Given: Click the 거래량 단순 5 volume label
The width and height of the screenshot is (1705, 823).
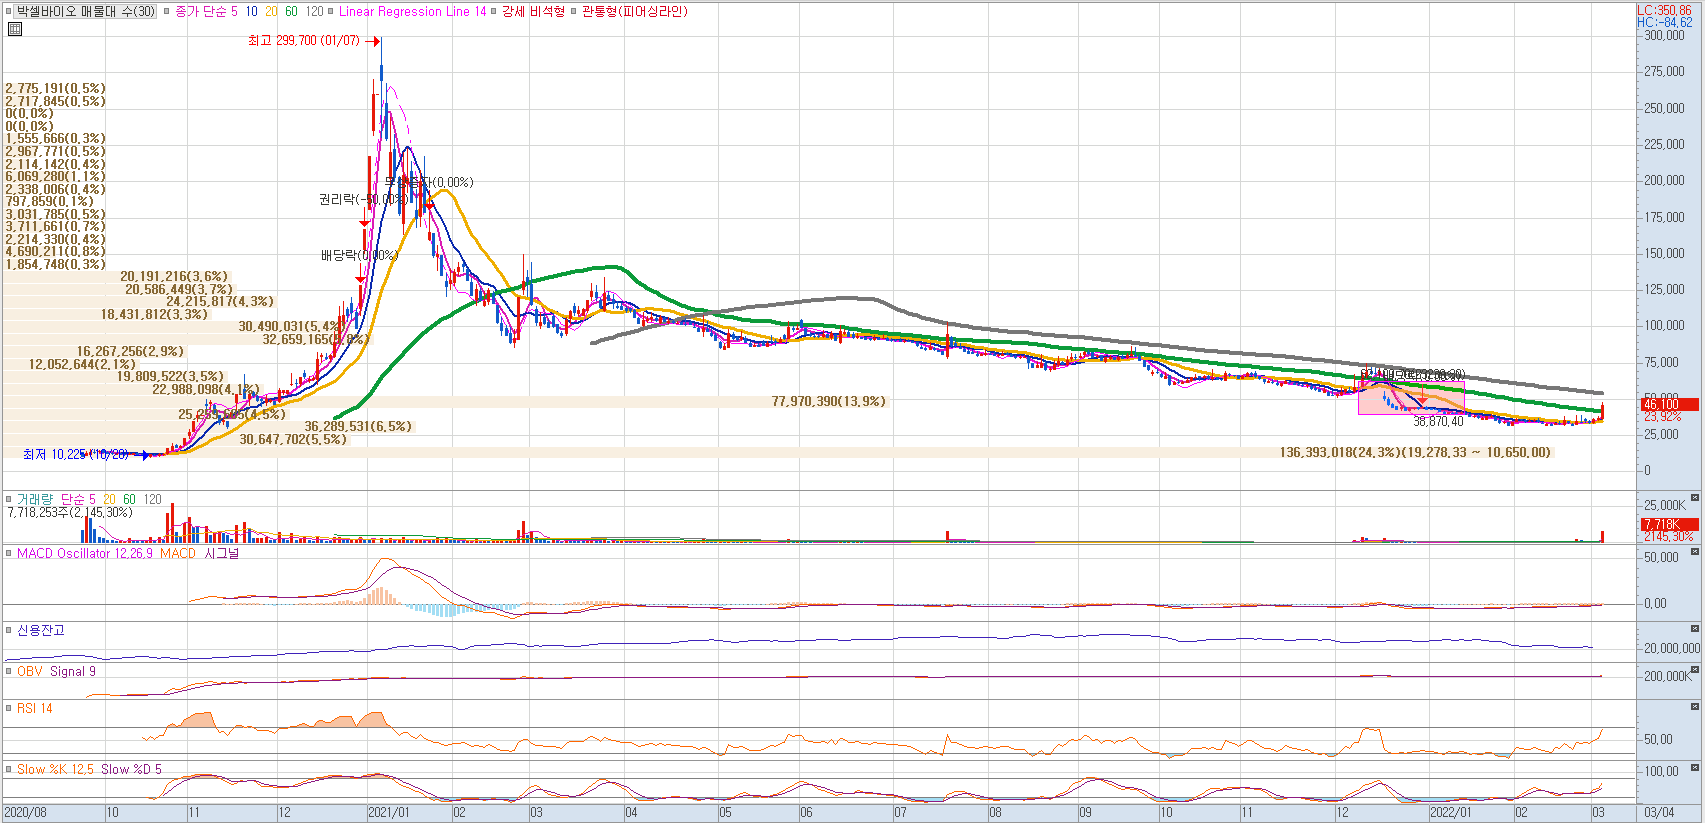Looking at the screenshot, I should [x=56, y=499].
